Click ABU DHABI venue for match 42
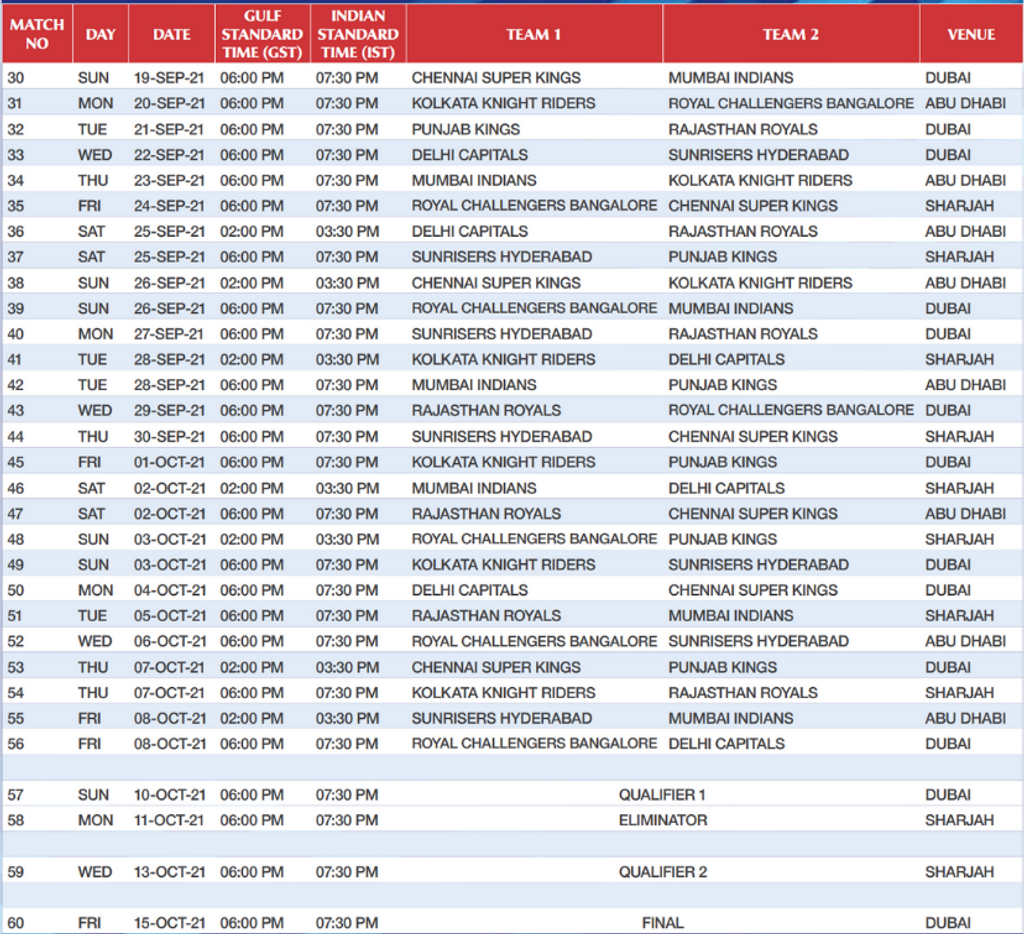The width and height of the screenshot is (1024, 934). click(965, 385)
